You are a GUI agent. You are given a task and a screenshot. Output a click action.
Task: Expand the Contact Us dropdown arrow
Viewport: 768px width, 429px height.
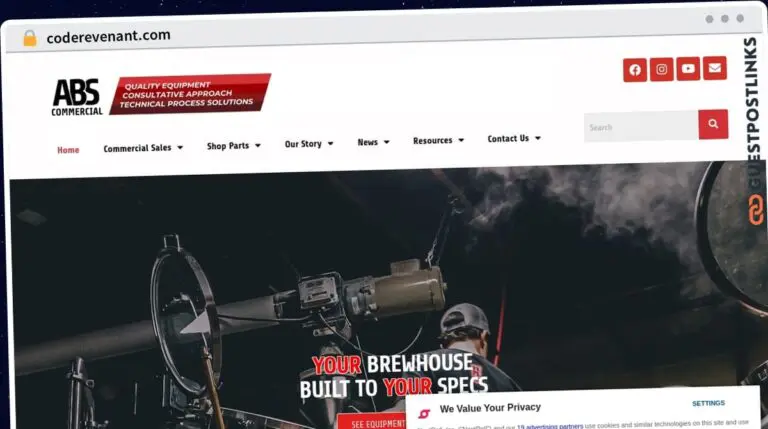coord(538,138)
